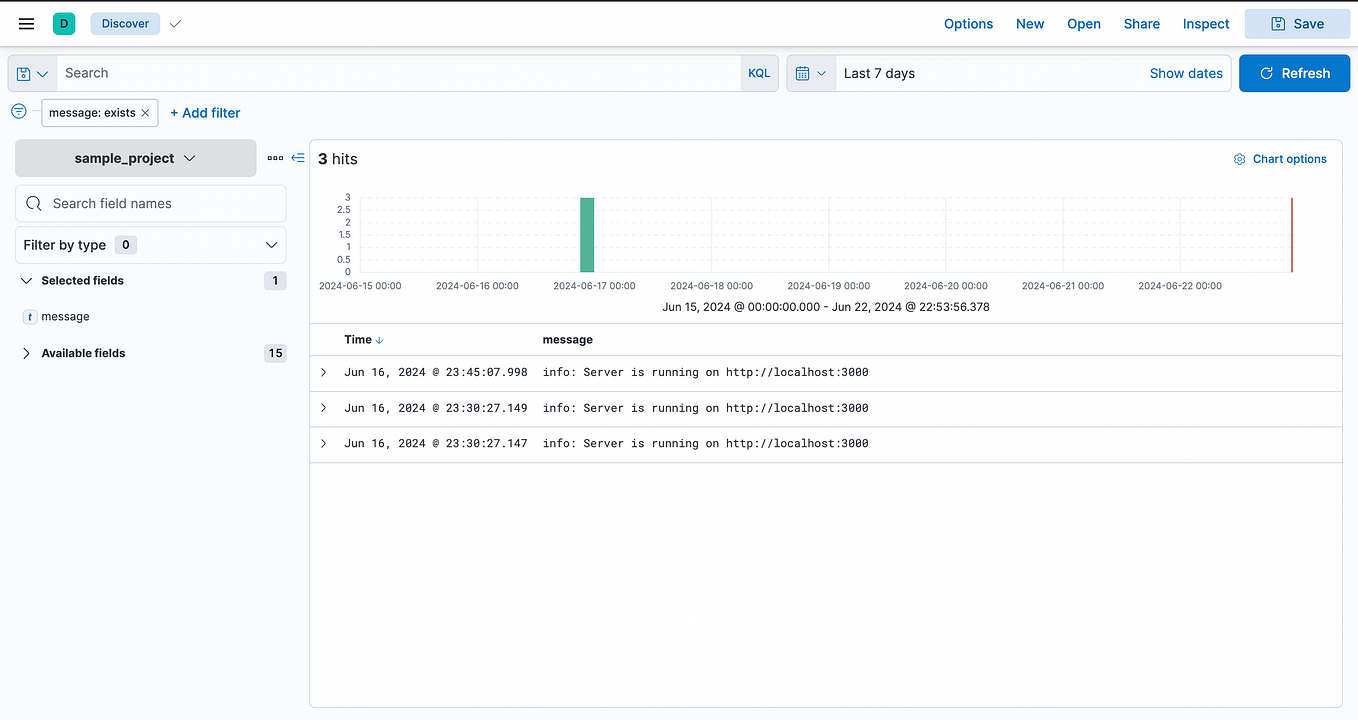
Task: Remove the message: exists filter
Action: tap(146, 113)
